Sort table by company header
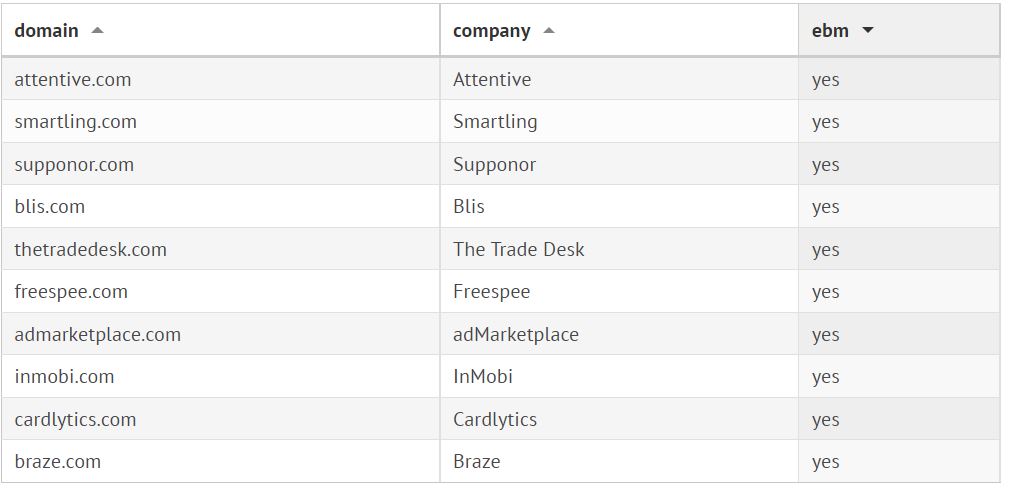 492,31
